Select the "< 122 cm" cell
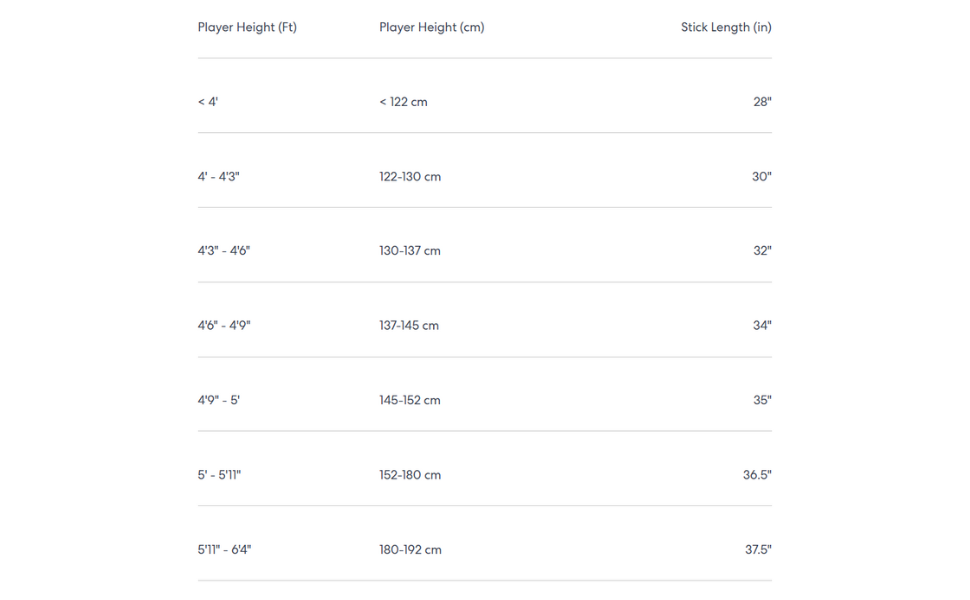 click(403, 102)
